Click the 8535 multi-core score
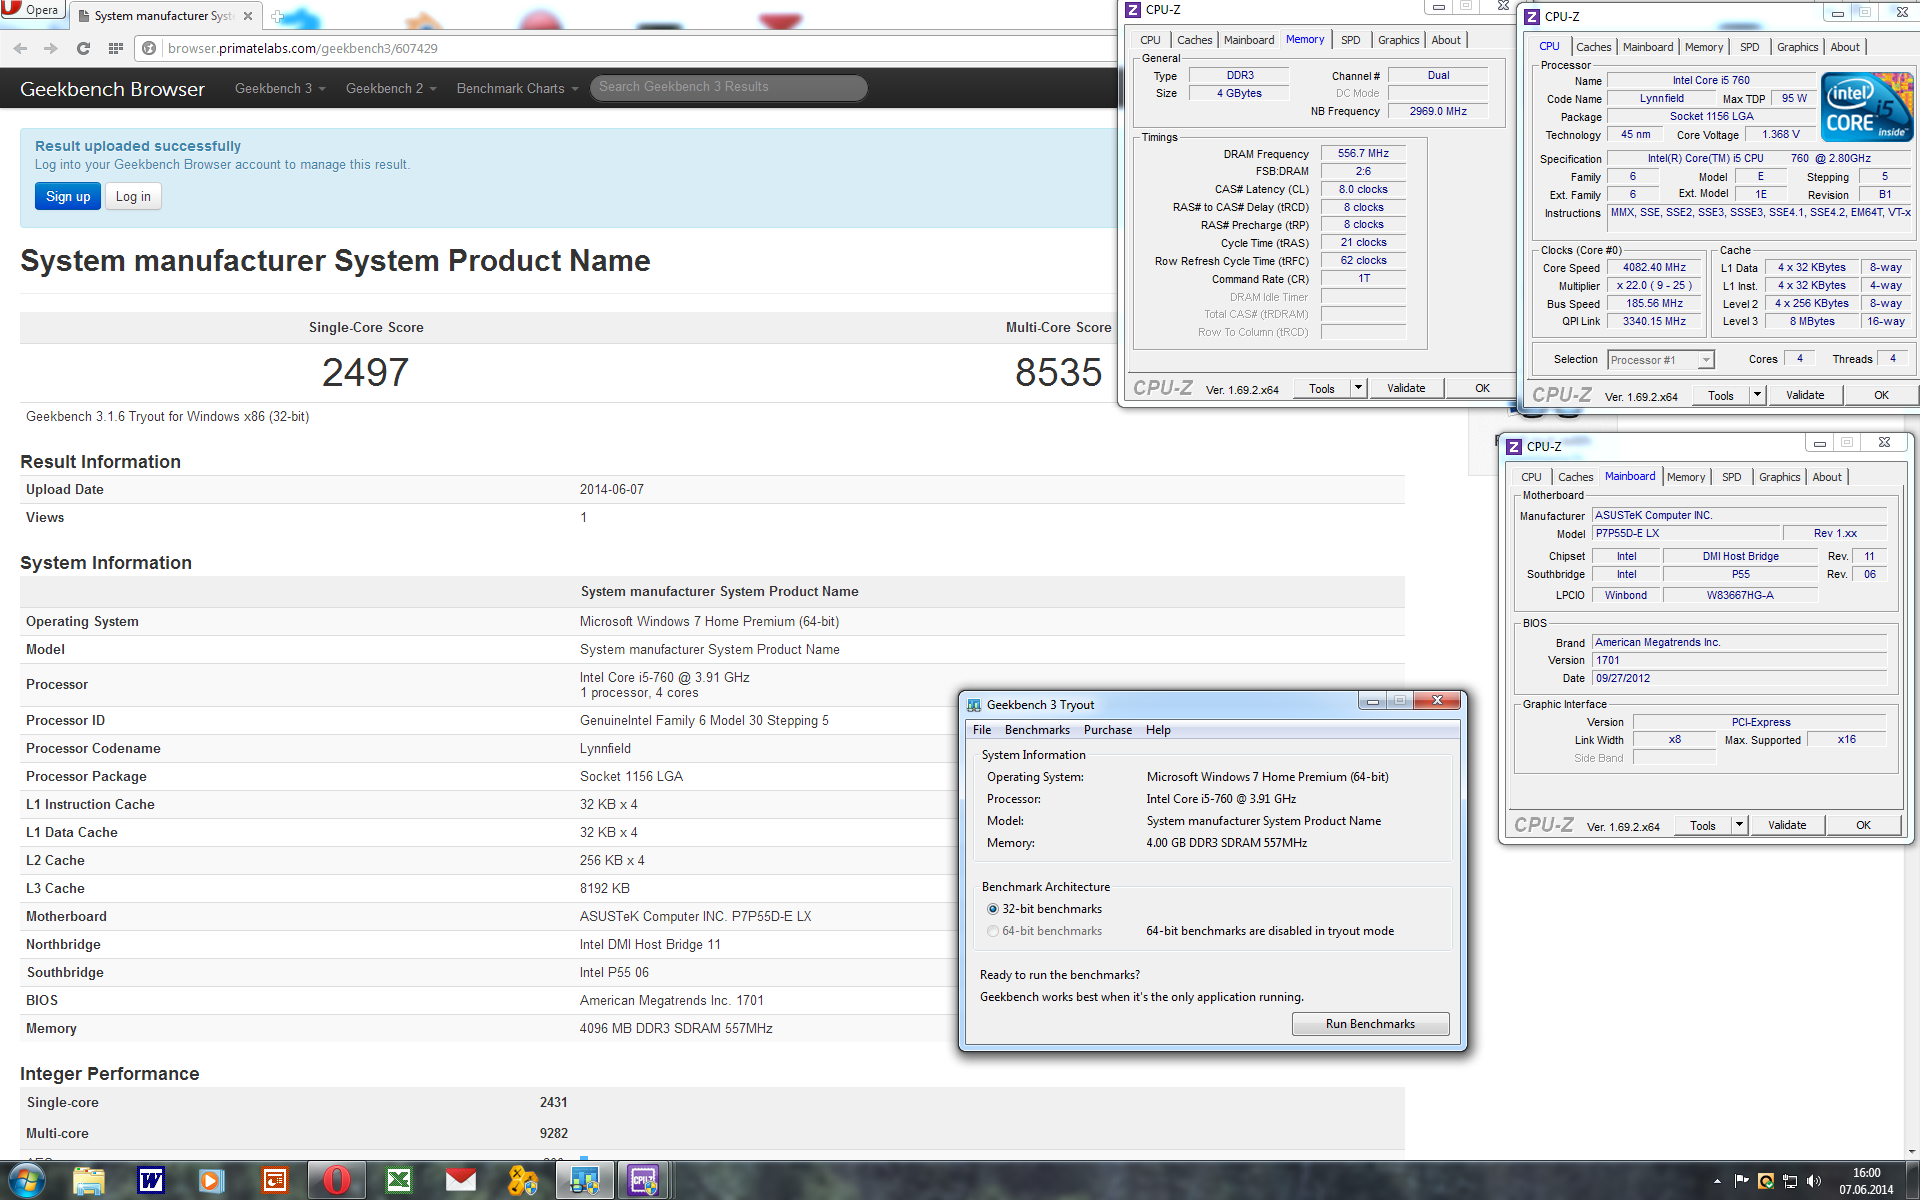This screenshot has height=1200, width=1920. click(1058, 373)
